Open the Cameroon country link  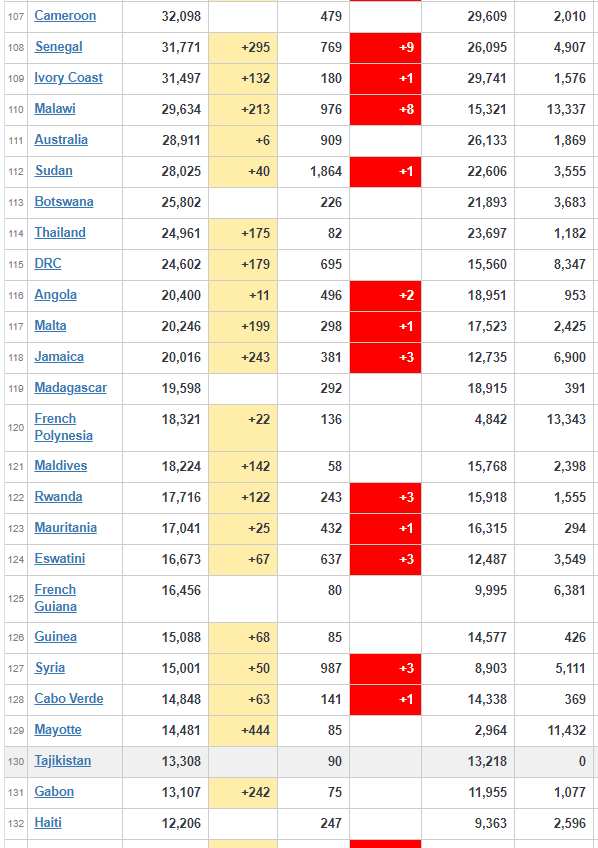tap(65, 16)
